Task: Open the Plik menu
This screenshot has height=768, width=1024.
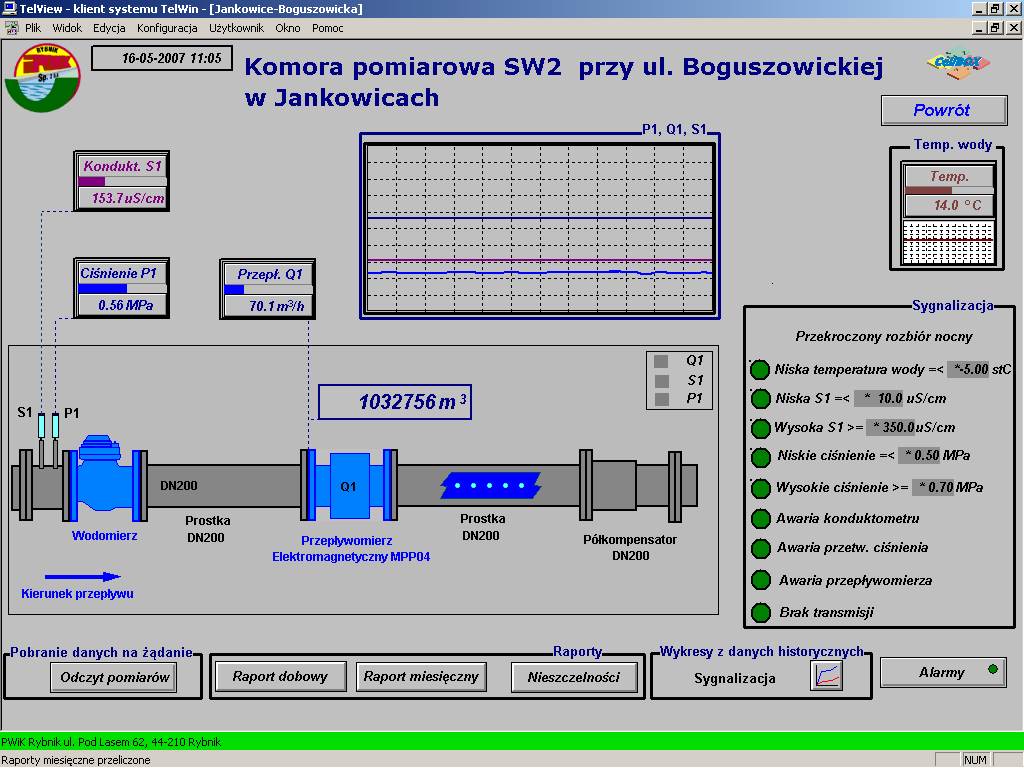Action: pos(33,28)
